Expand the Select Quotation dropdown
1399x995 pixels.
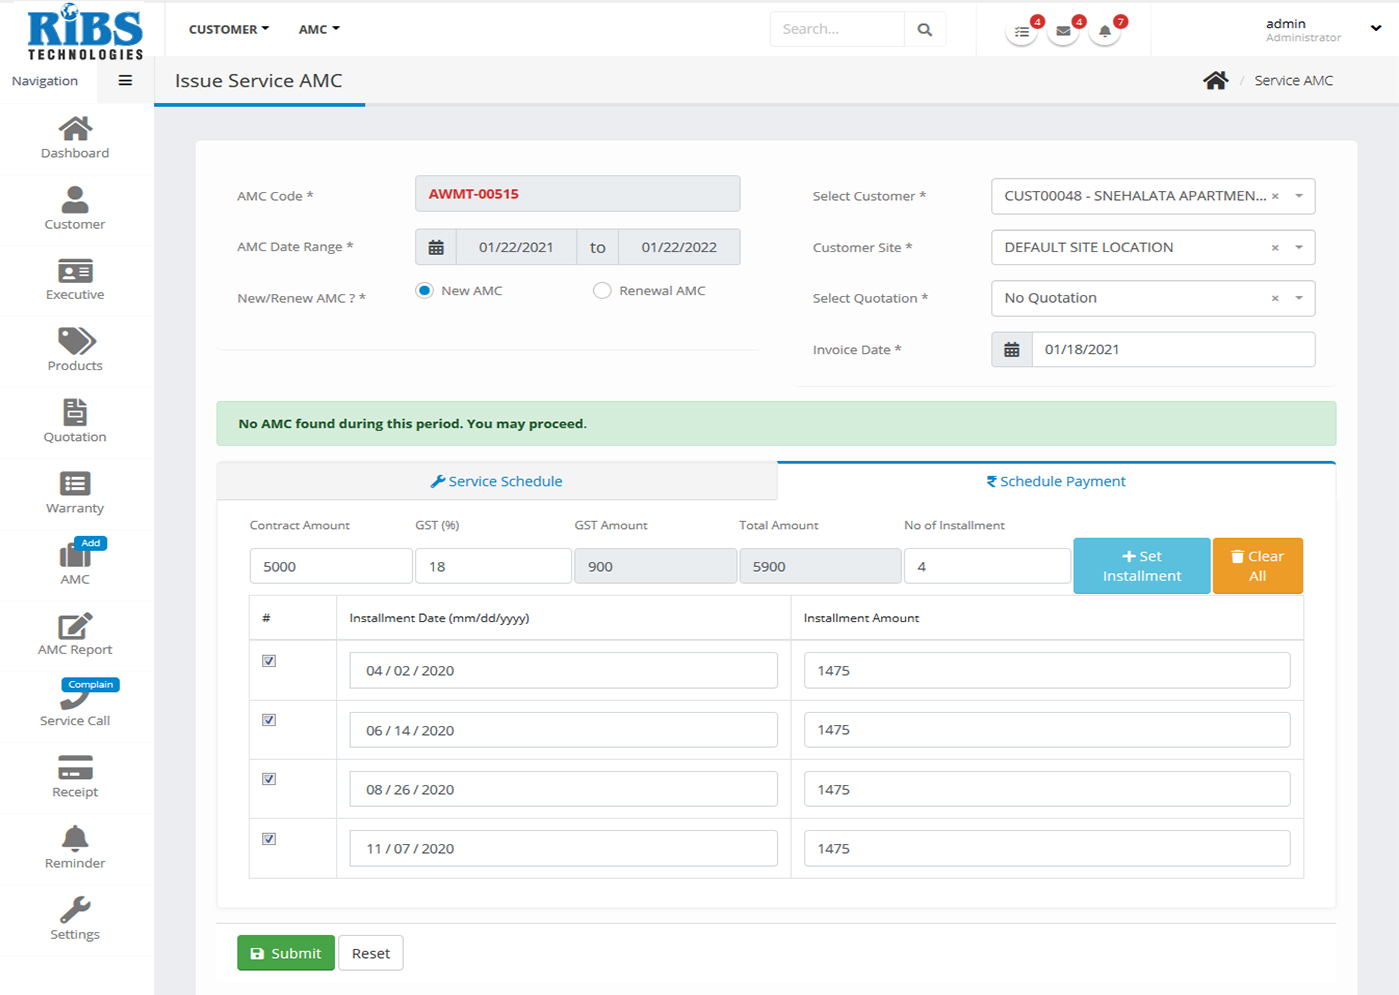click(x=1299, y=298)
